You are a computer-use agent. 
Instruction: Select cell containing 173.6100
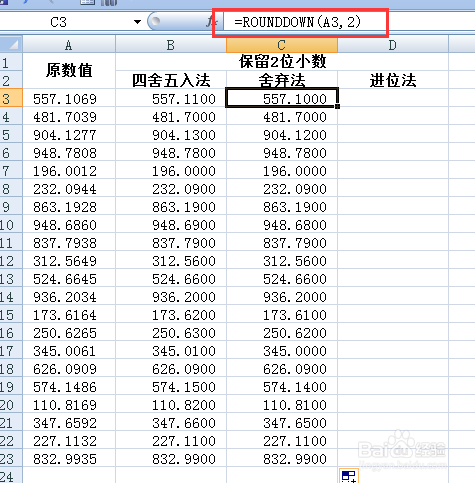coord(282,315)
